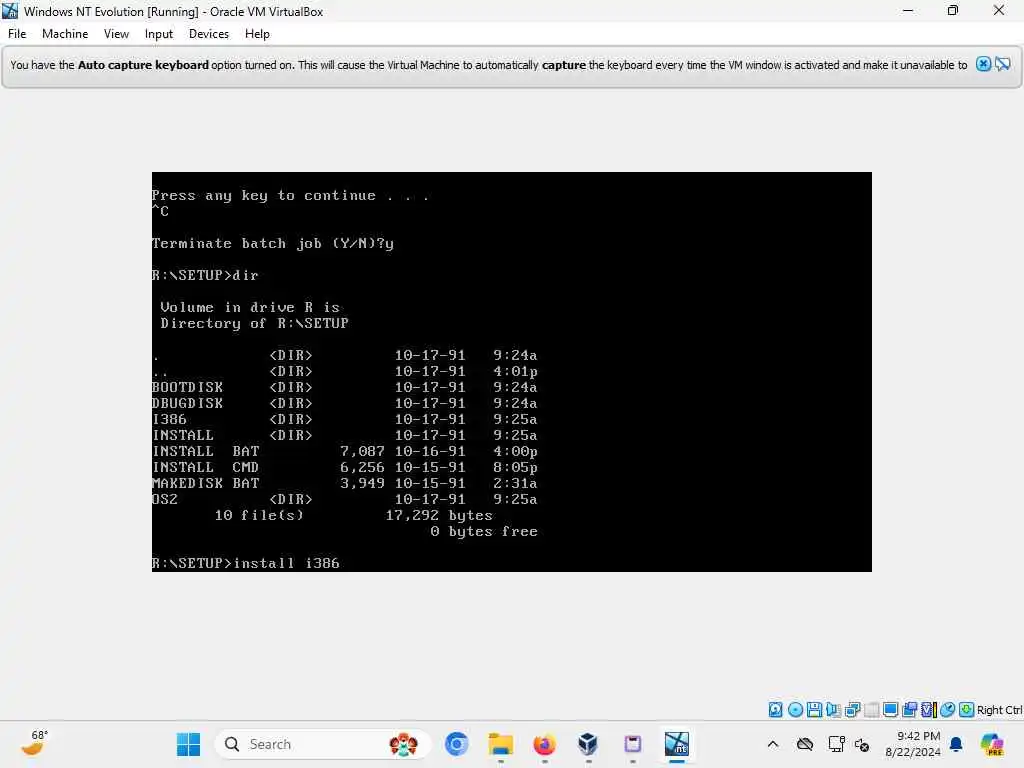This screenshot has width=1024, height=768.
Task: Click the INSTALL CMD file row
Action: point(345,467)
